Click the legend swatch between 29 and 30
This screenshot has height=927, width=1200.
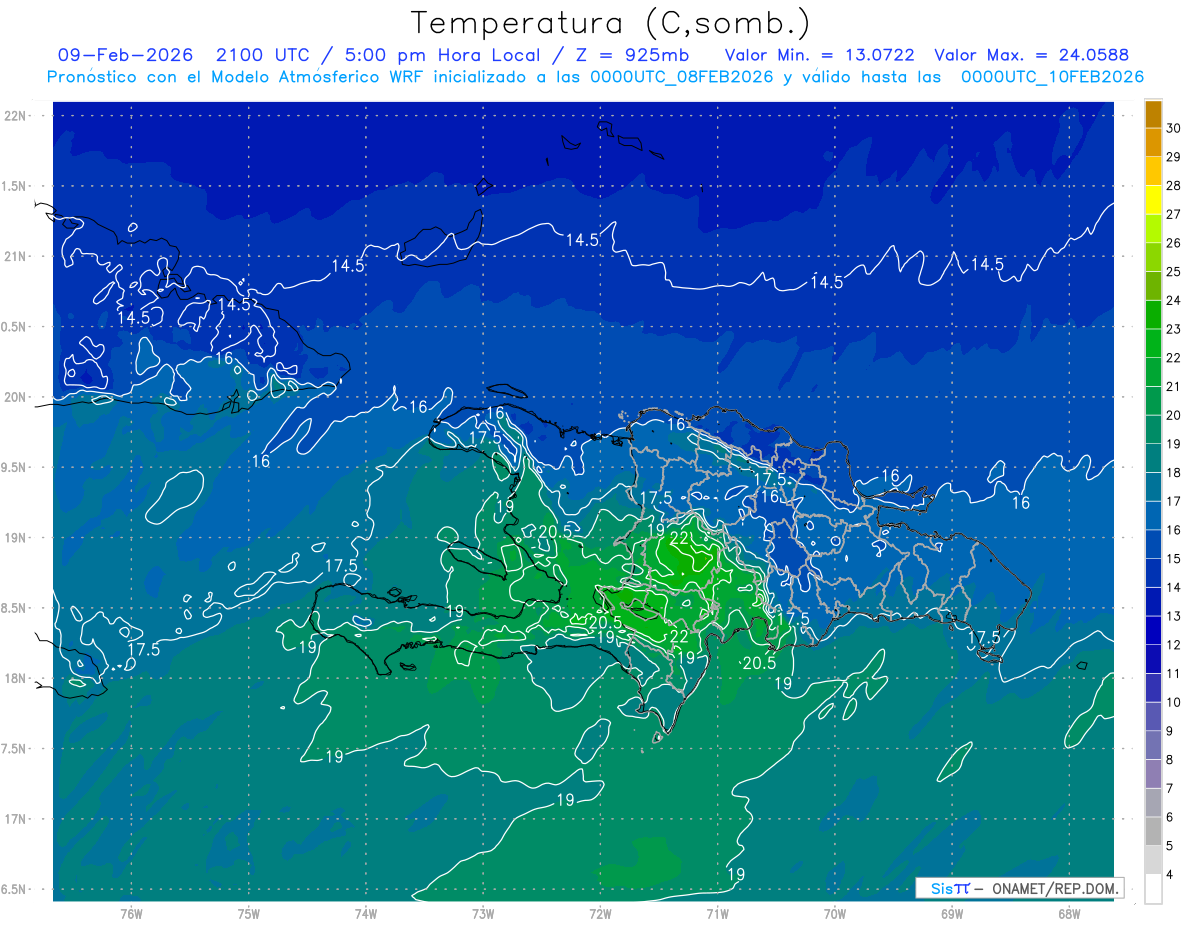[1153, 142]
